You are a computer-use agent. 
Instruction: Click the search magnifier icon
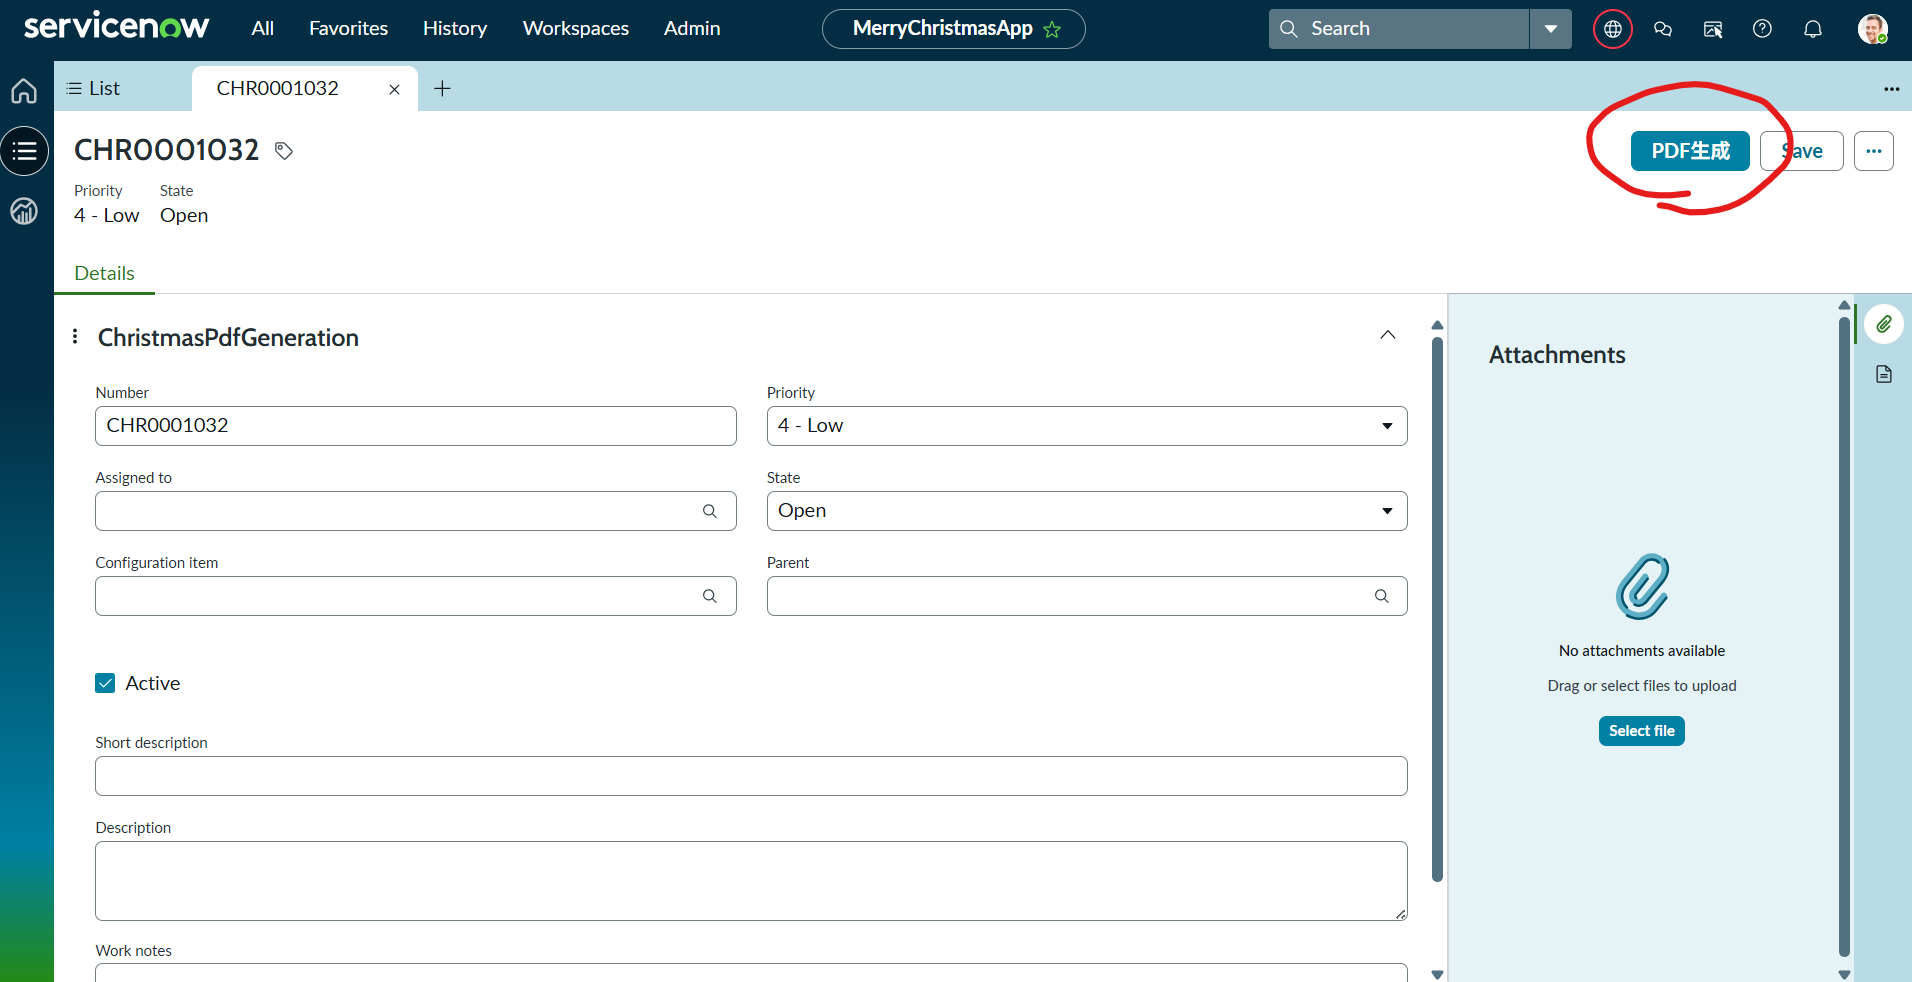pyautogui.click(x=1289, y=29)
